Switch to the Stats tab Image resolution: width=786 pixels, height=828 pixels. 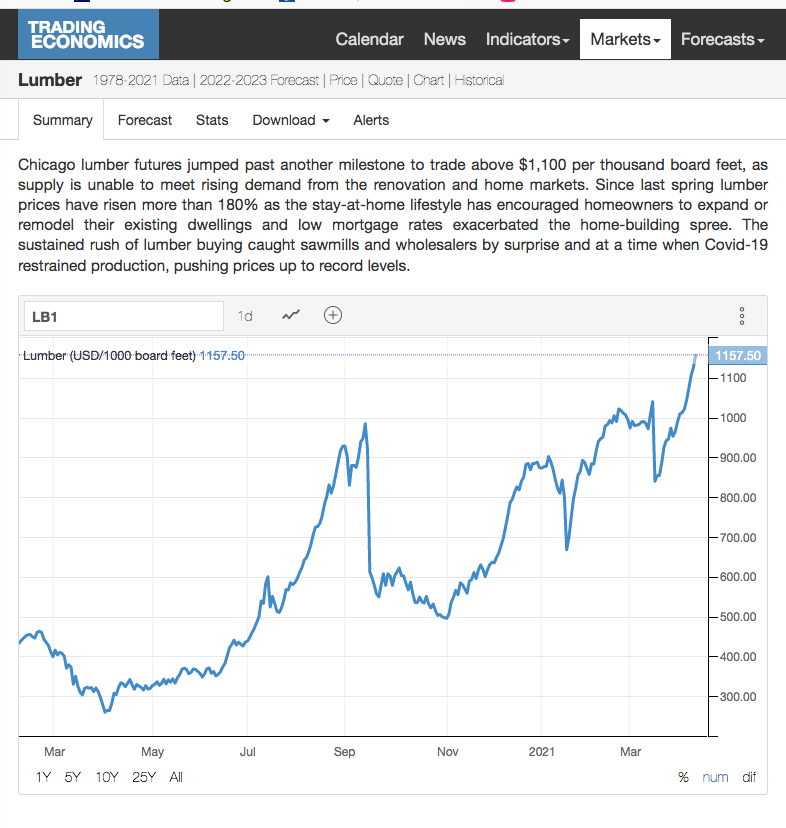[212, 120]
